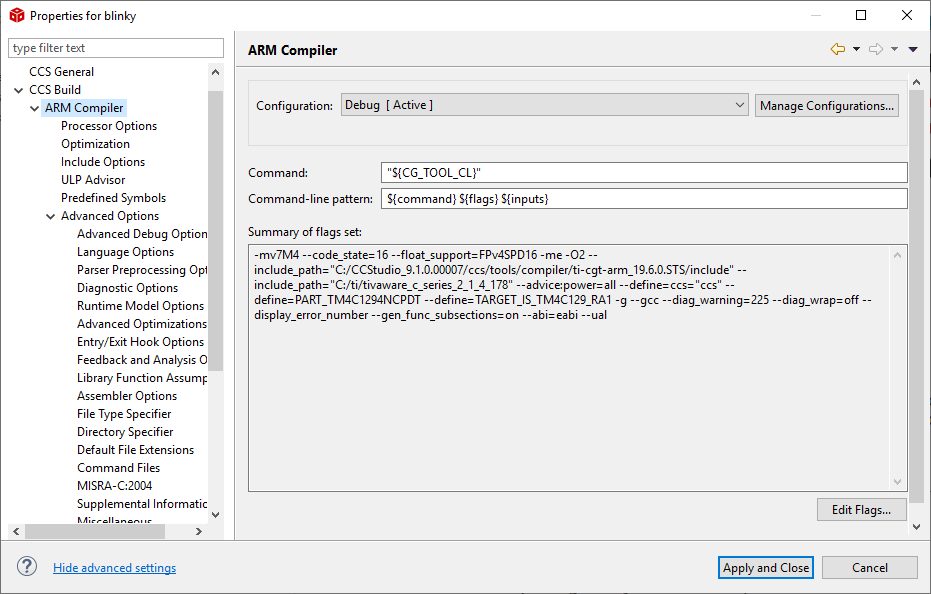Click the Hide advanced settings link
This screenshot has width=931, height=594.
point(115,568)
